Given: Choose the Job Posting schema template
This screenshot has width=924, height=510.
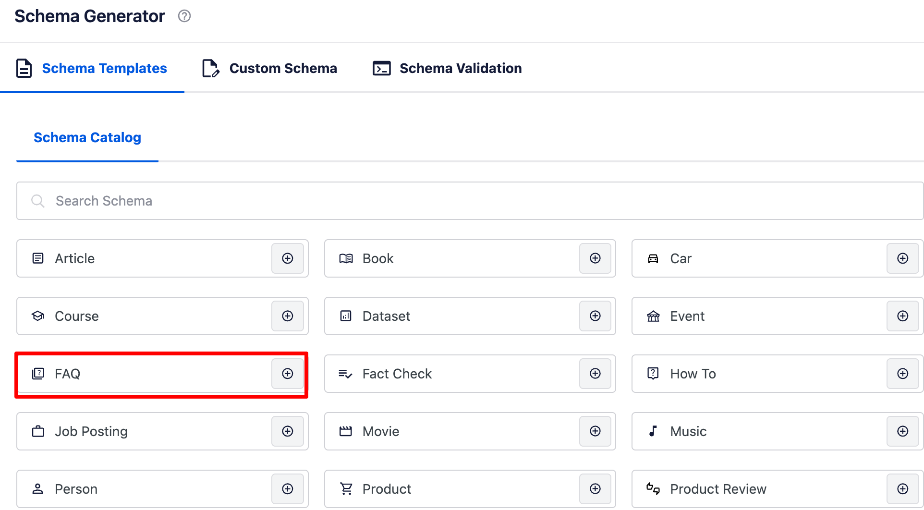Looking at the screenshot, I should (162, 432).
